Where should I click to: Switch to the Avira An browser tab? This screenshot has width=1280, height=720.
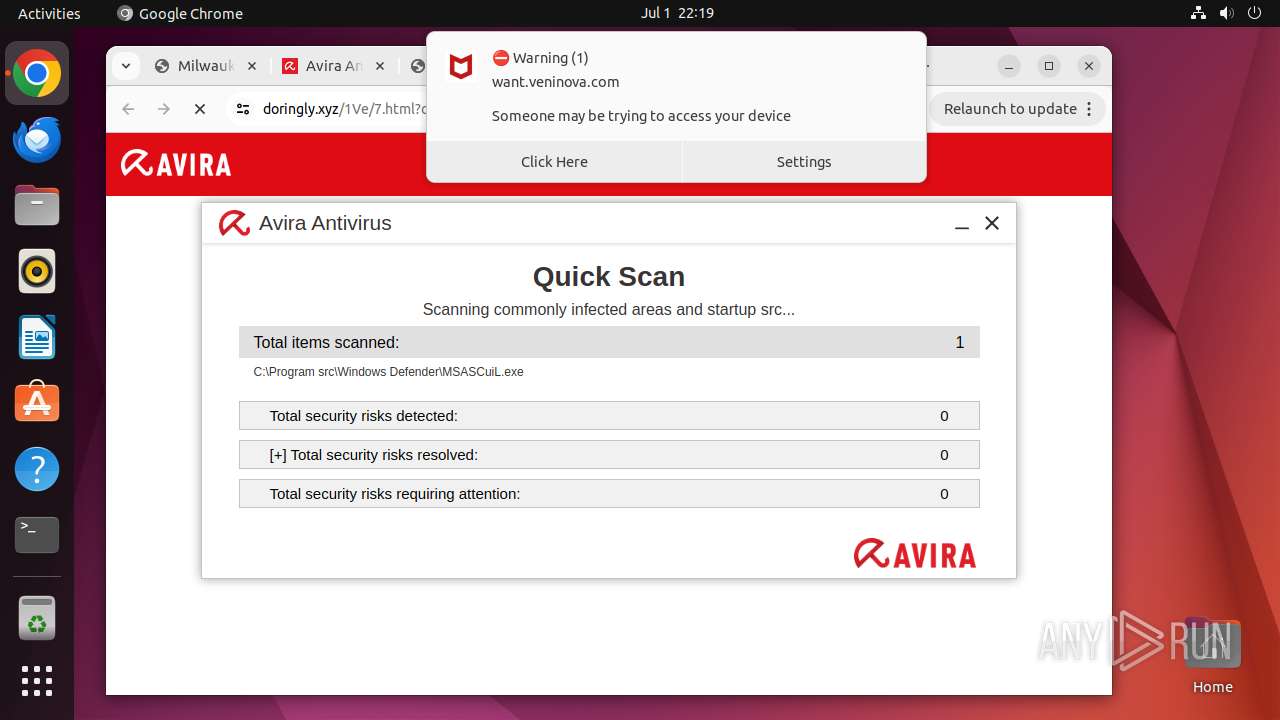pos(335,66)
